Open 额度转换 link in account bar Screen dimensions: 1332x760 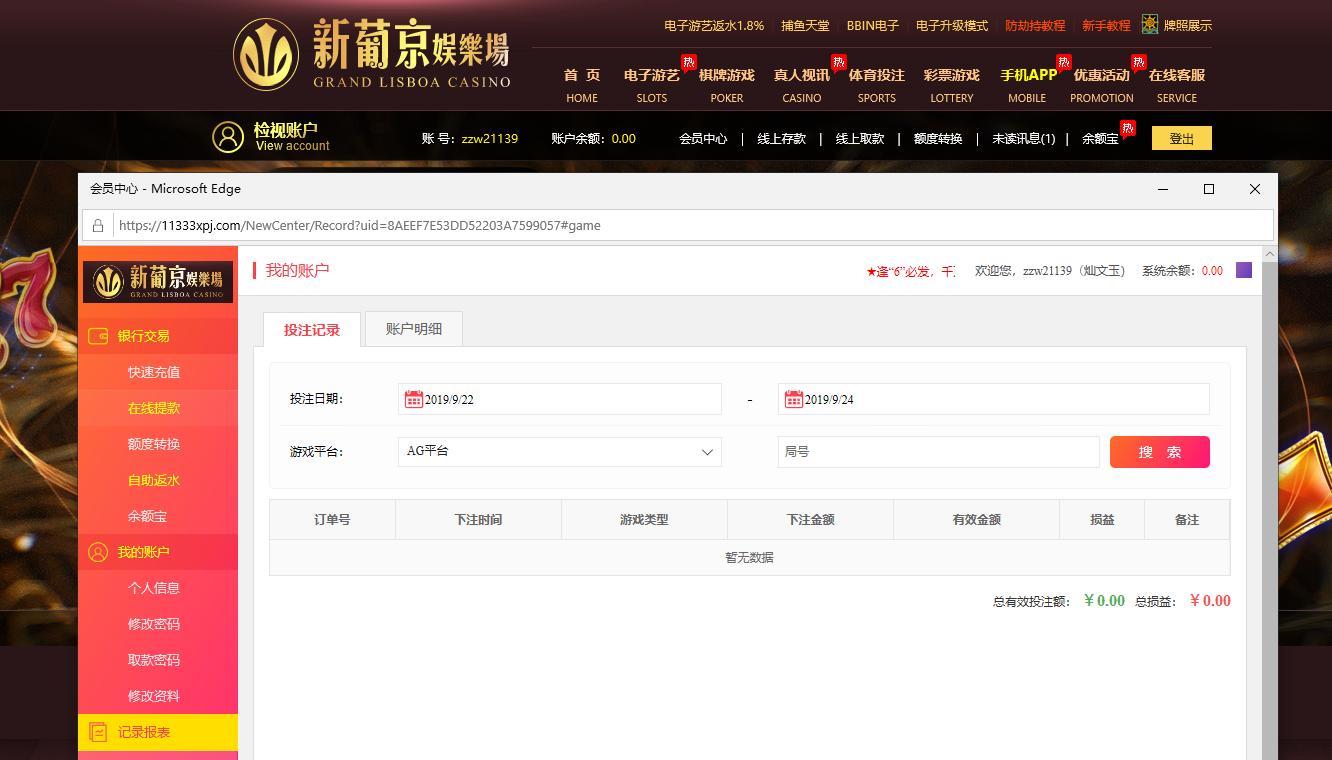(938, 139)
